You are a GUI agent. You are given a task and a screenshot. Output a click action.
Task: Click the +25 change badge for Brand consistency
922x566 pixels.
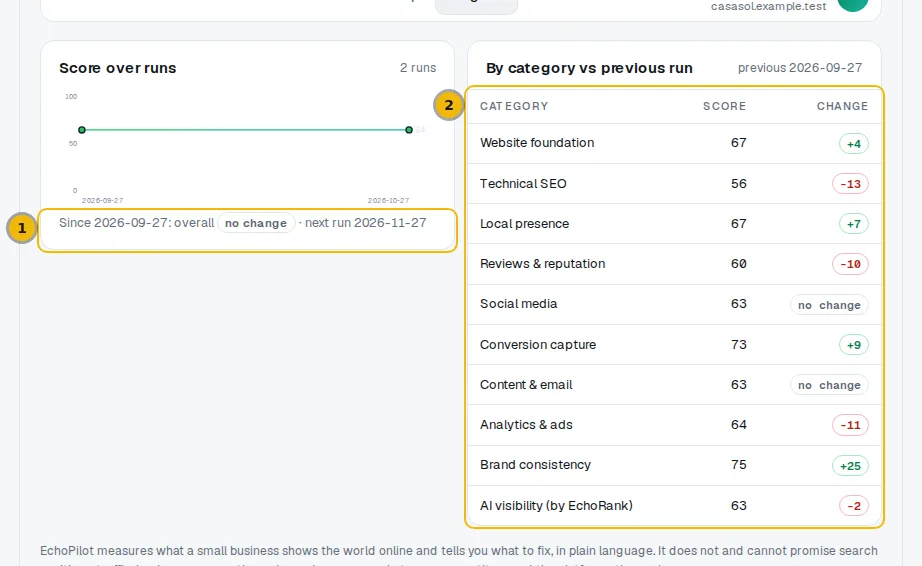click(x=850, y=466)
